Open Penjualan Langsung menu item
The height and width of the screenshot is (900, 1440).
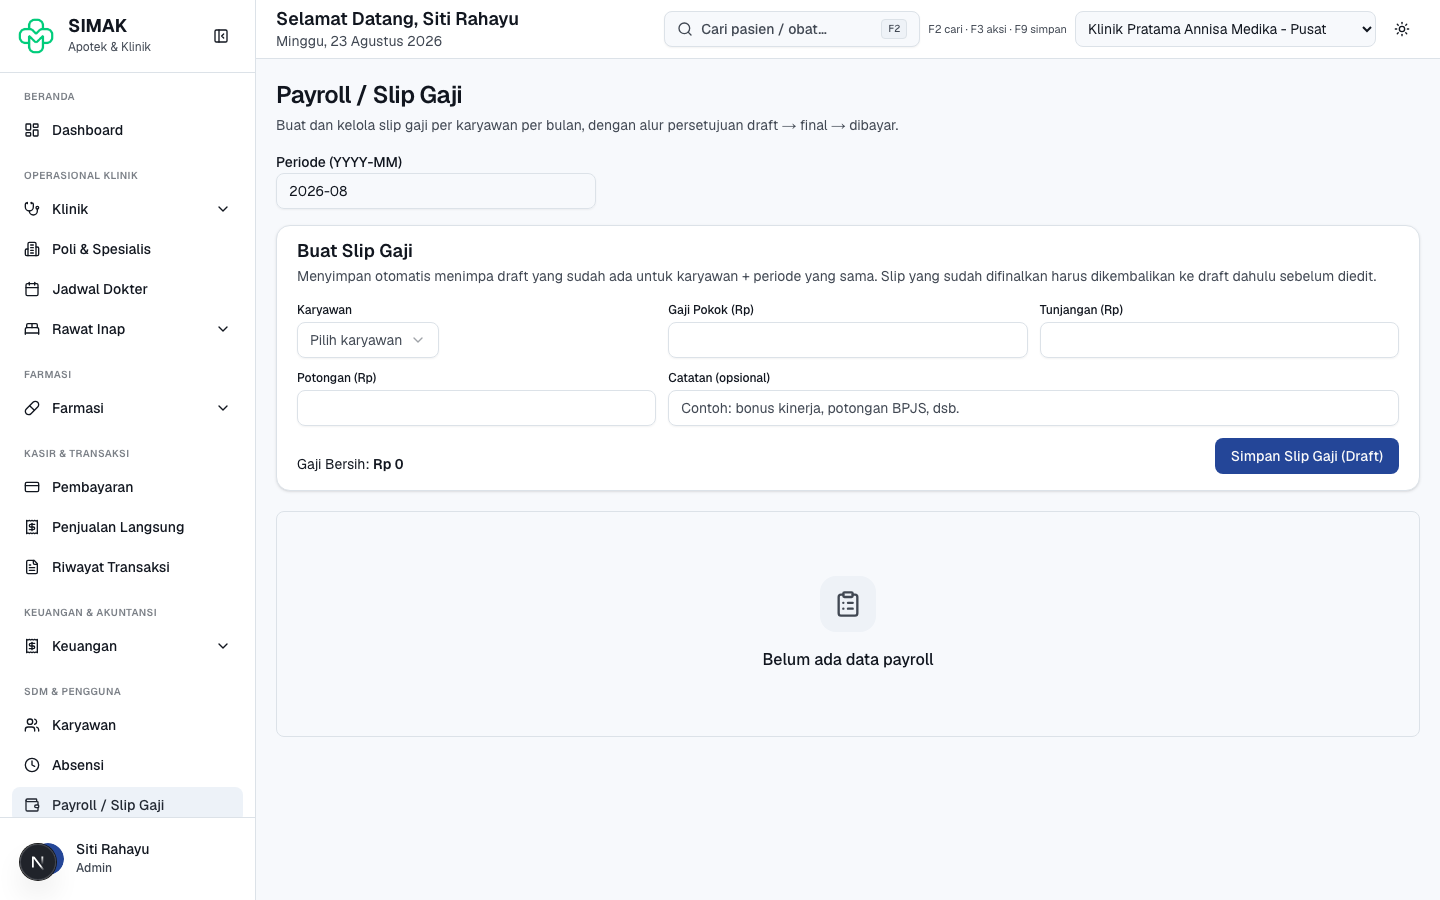[127, 527]
